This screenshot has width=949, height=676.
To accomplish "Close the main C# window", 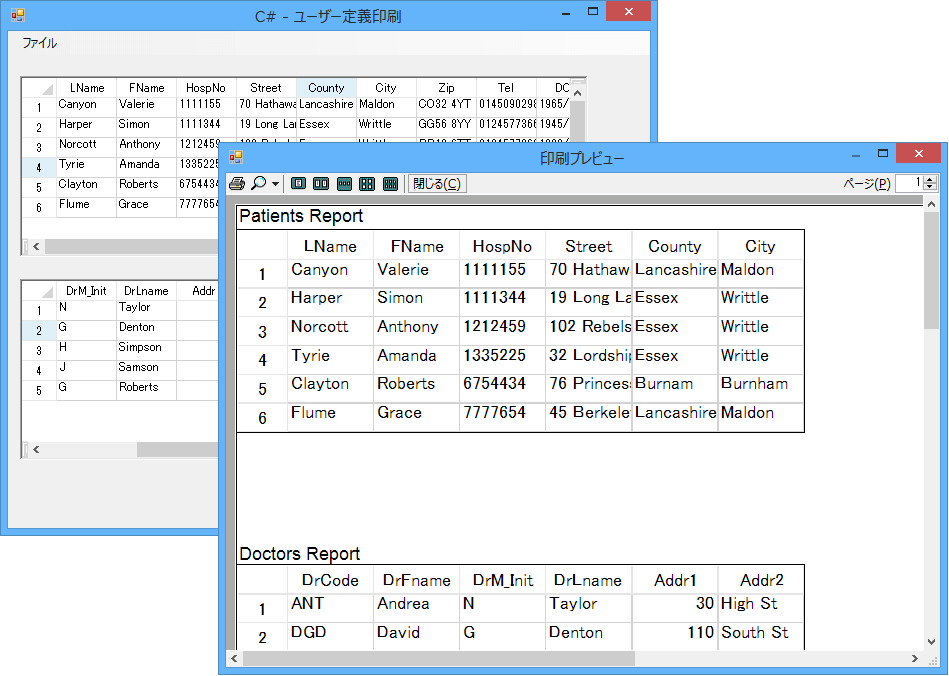I will 628,11.
